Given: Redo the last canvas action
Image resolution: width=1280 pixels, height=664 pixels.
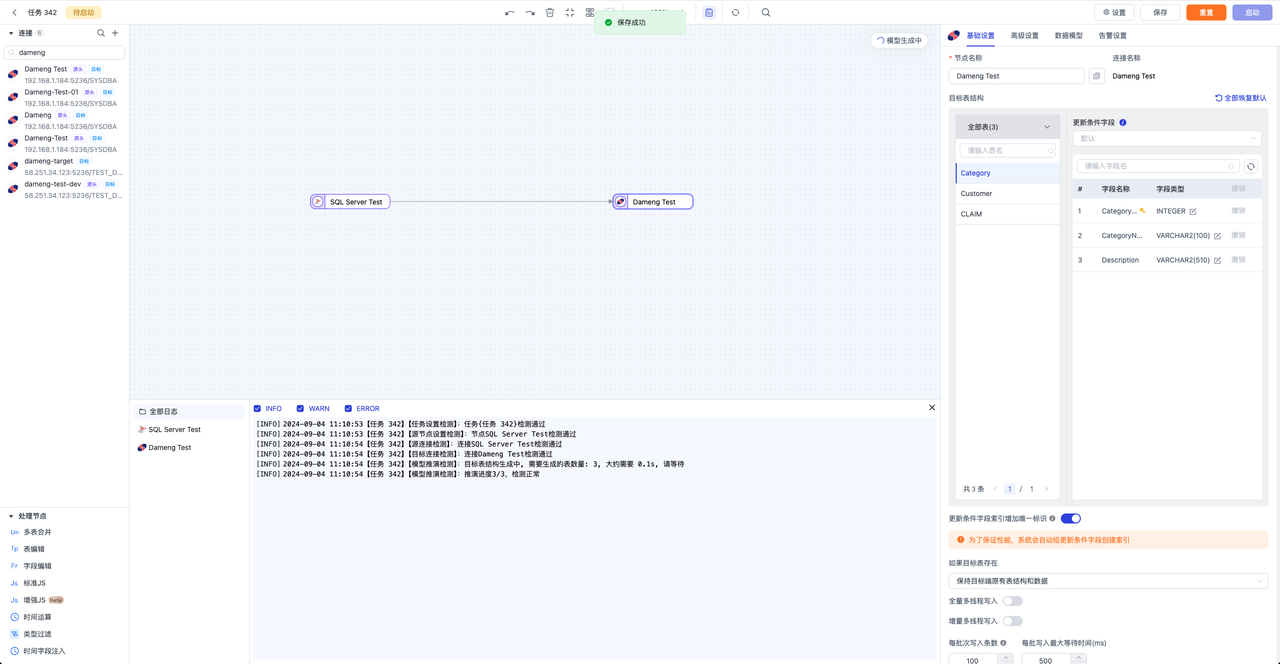Looking at the screenshot, I should click(530, 13).
